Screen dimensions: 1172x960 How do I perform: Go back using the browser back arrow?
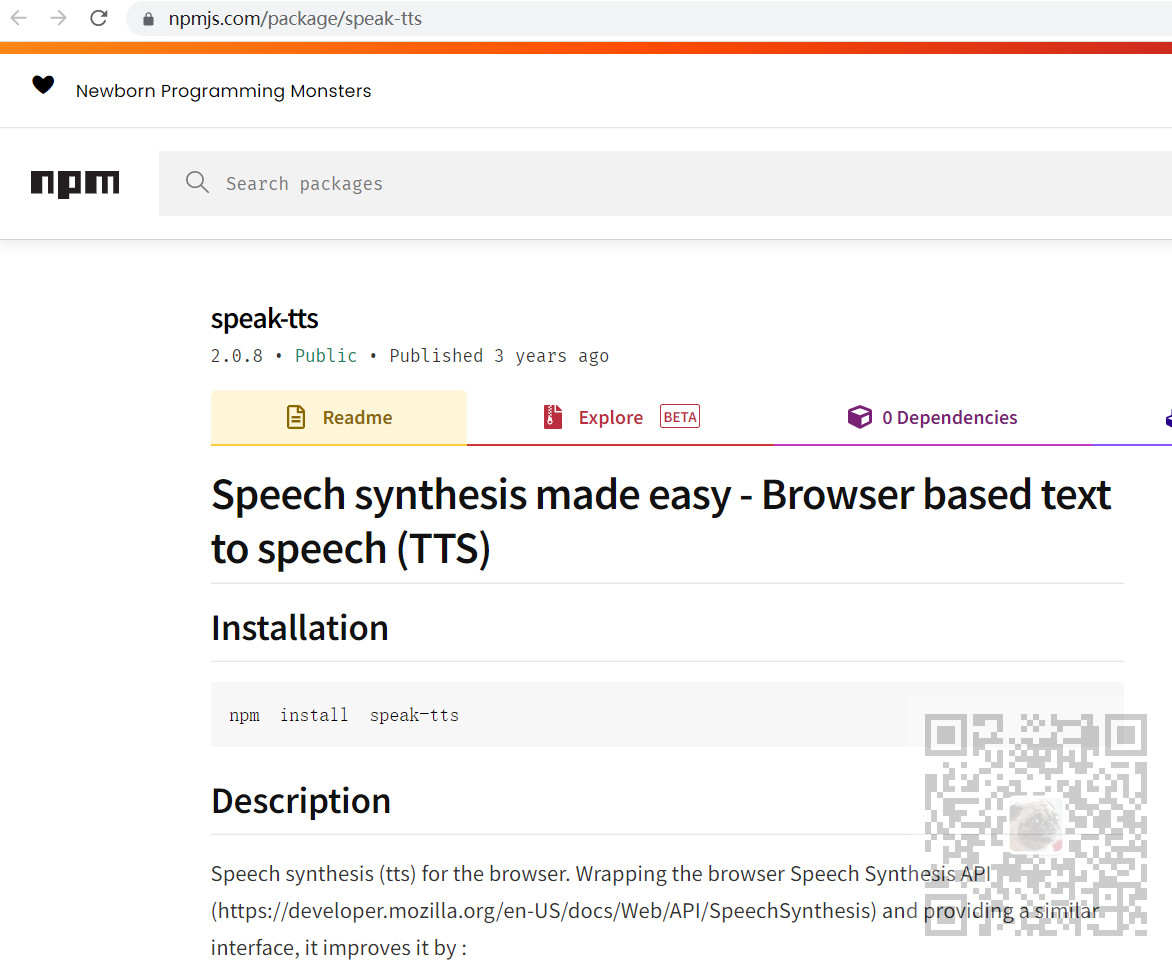pyautogui.click(x=19, y=18)
